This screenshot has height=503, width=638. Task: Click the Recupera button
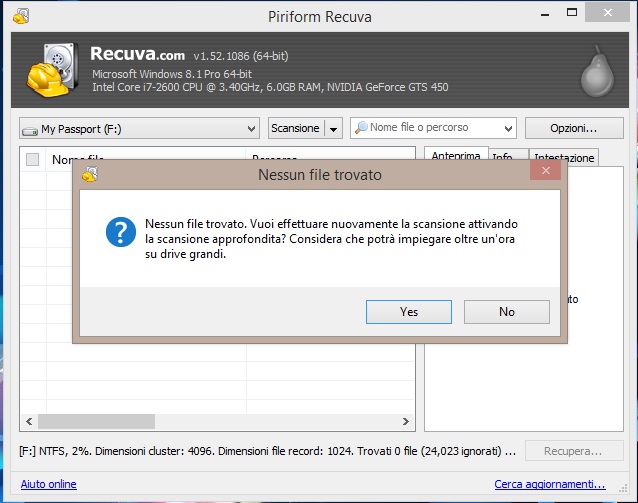tap(574, 451)
